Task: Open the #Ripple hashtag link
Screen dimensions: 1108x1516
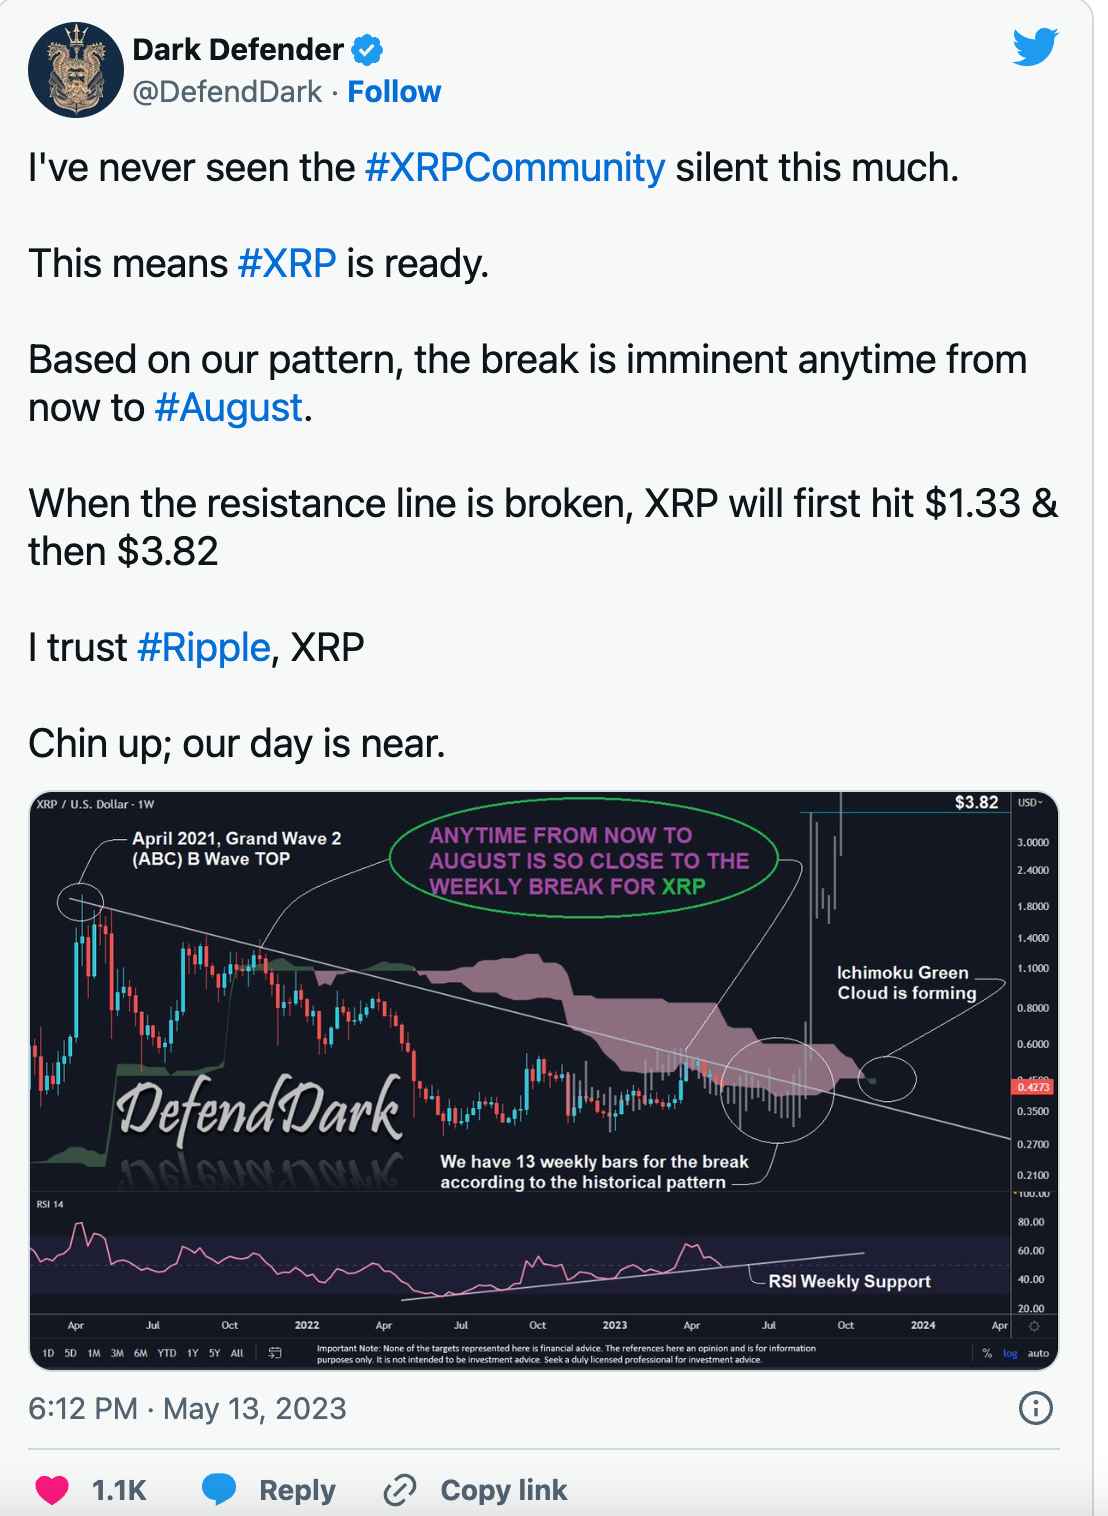Action: point(204,647)
